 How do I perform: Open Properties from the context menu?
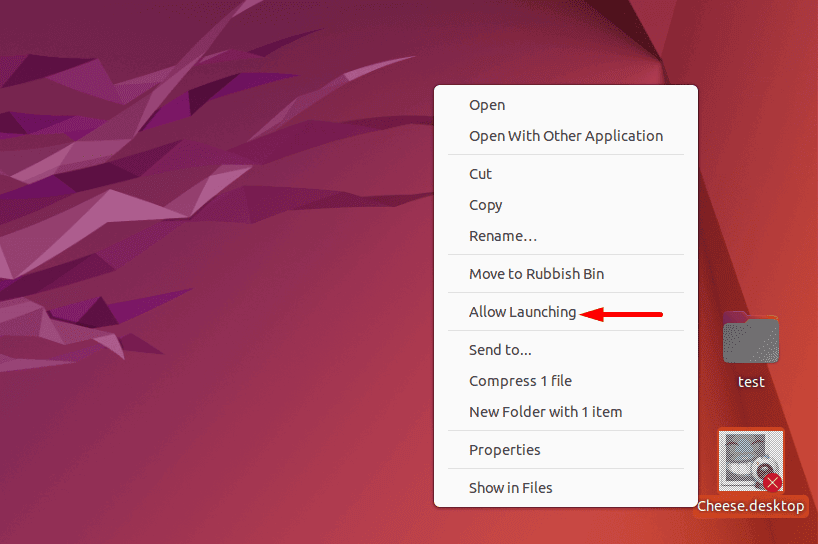(504, 450)
